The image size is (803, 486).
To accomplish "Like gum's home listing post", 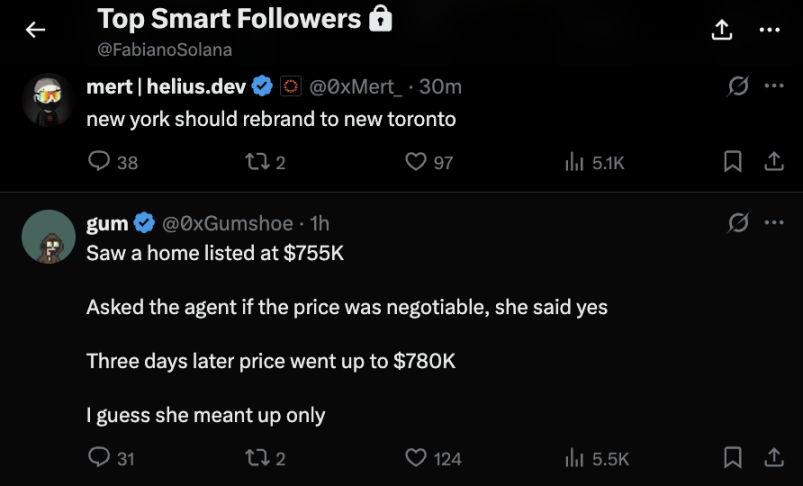I will (416, 458).
